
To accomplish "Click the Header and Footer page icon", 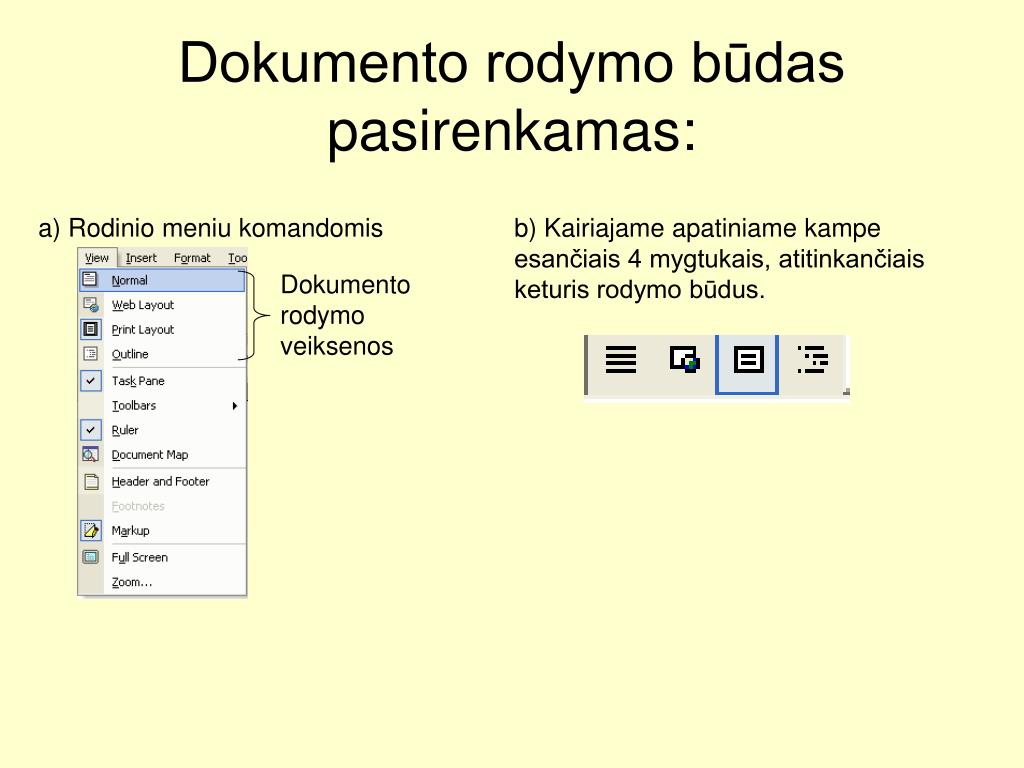I will coord(91,482).
